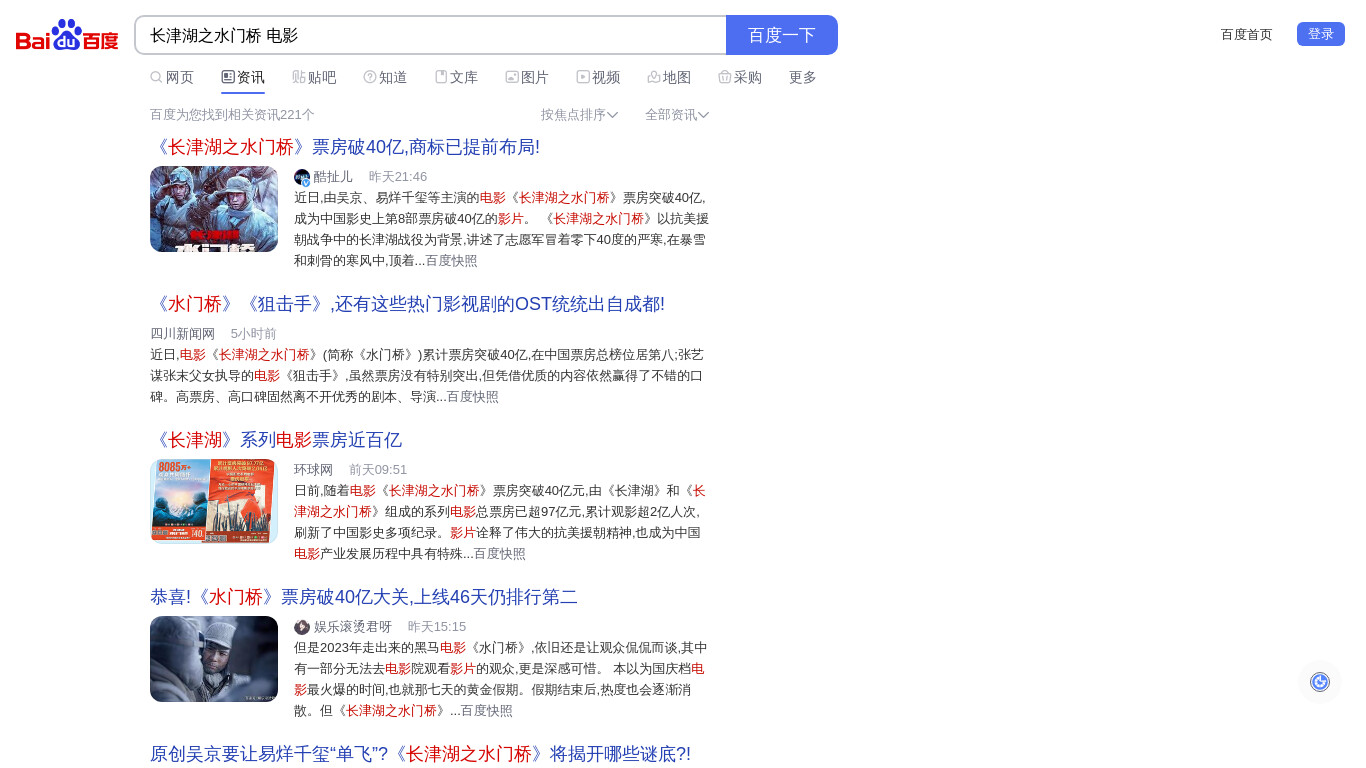This screenshot has width=1366, height=768.
Task: Click the 昨天15:15 timestamp
Action: pyautogui.click(x=437, y=627)
